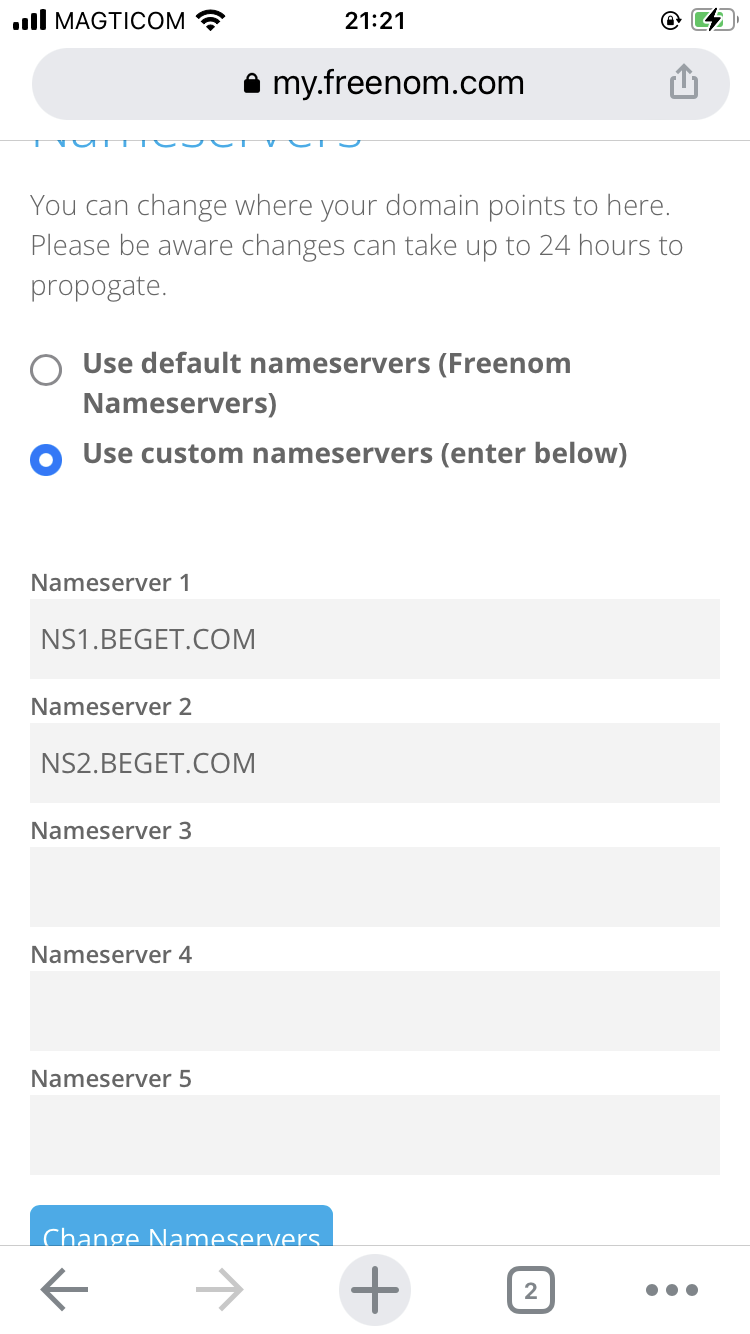This screenshot has height=1334, width=750.
Task: Tap the Use custom nameservers label text
Action: pyautogui.click(x=354, y=454)
